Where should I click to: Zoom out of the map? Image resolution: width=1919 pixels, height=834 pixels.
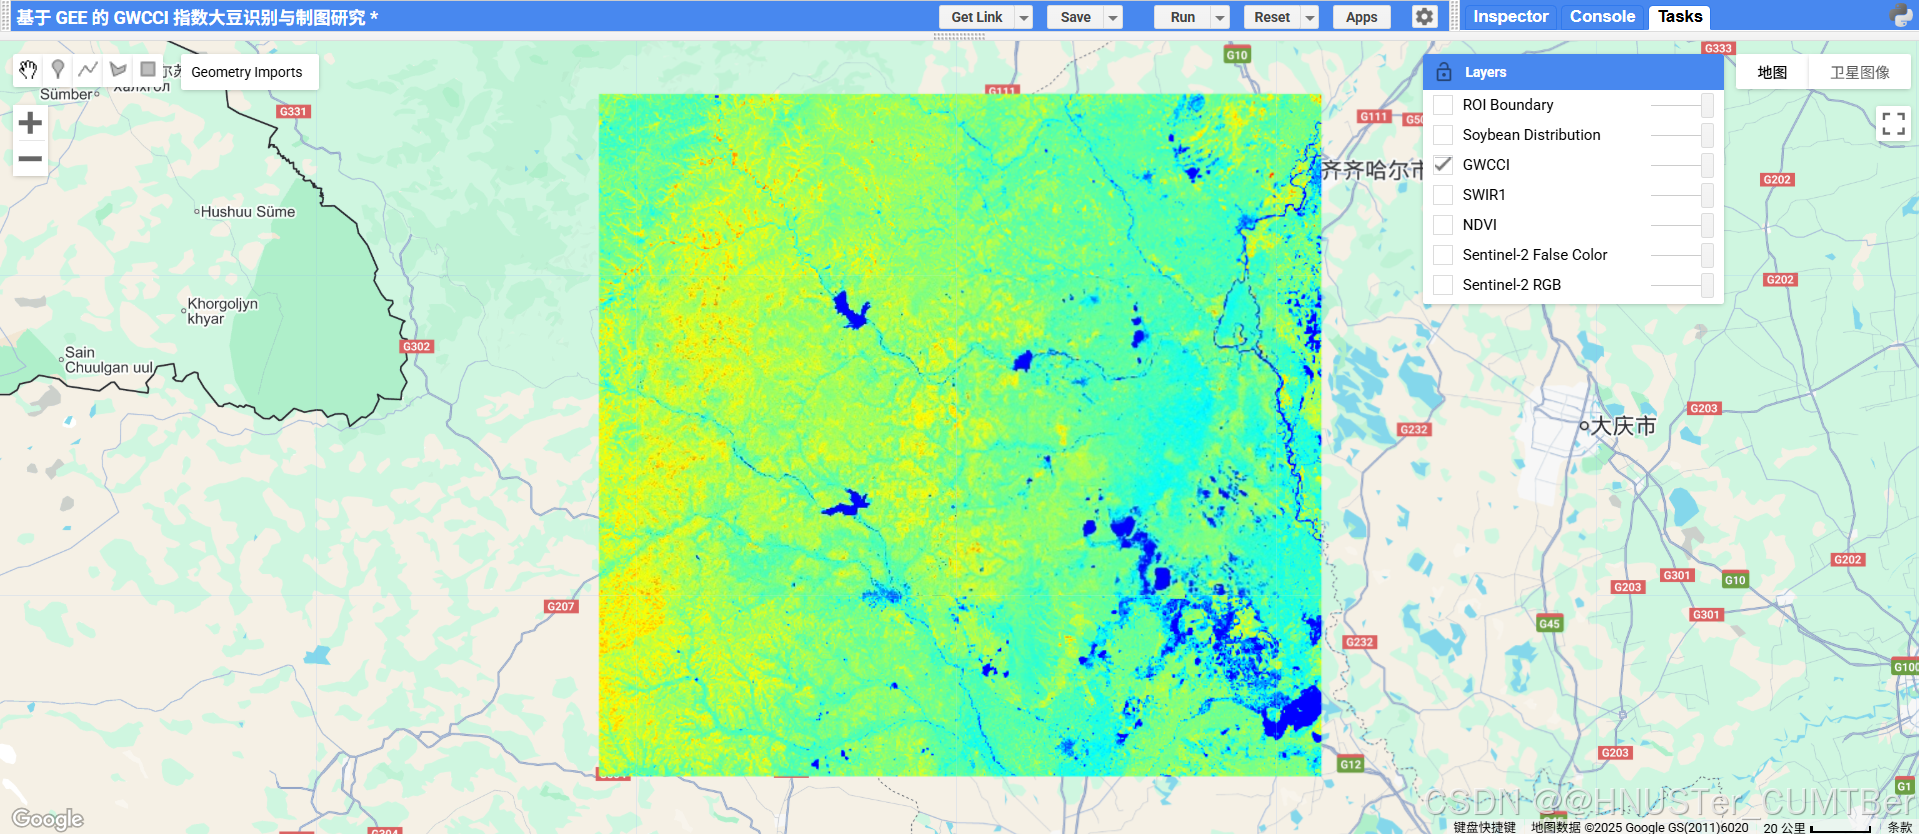click(30, 158)
